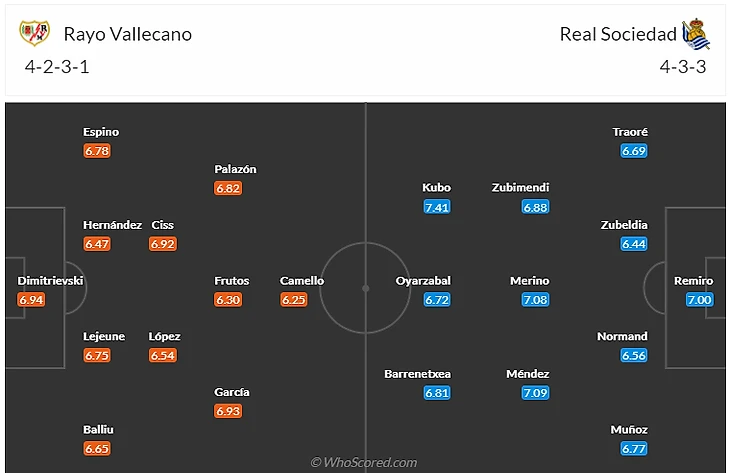Image resolution: width=730 pixels, height=473 pixels.
Task: Click player name Barrenetxea
Action: 418,374
